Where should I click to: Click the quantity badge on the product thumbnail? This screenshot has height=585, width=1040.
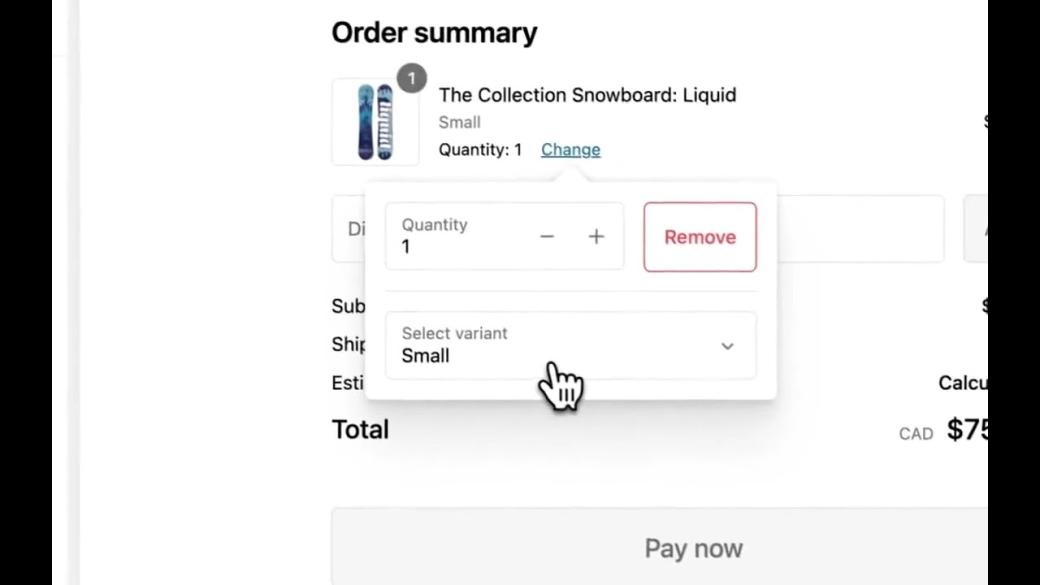click(x=411, y=78)
